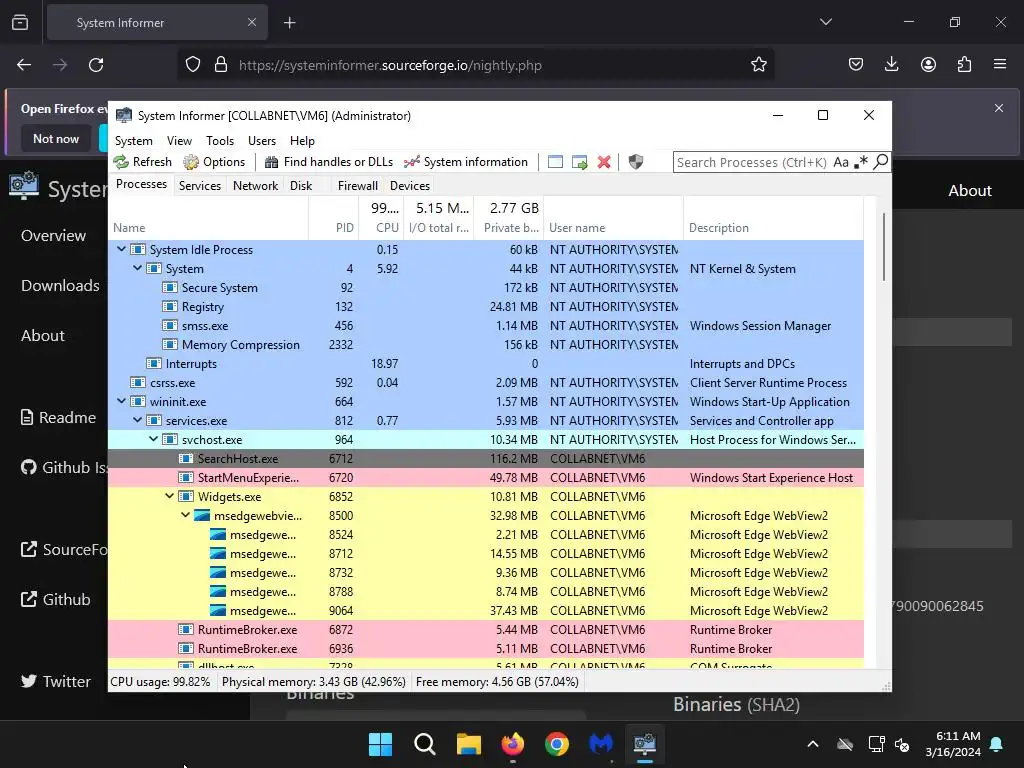The width and height of the screenshot is (1024, 768).
Task: Open Windows Start menu
Action: tap(380, 744)
